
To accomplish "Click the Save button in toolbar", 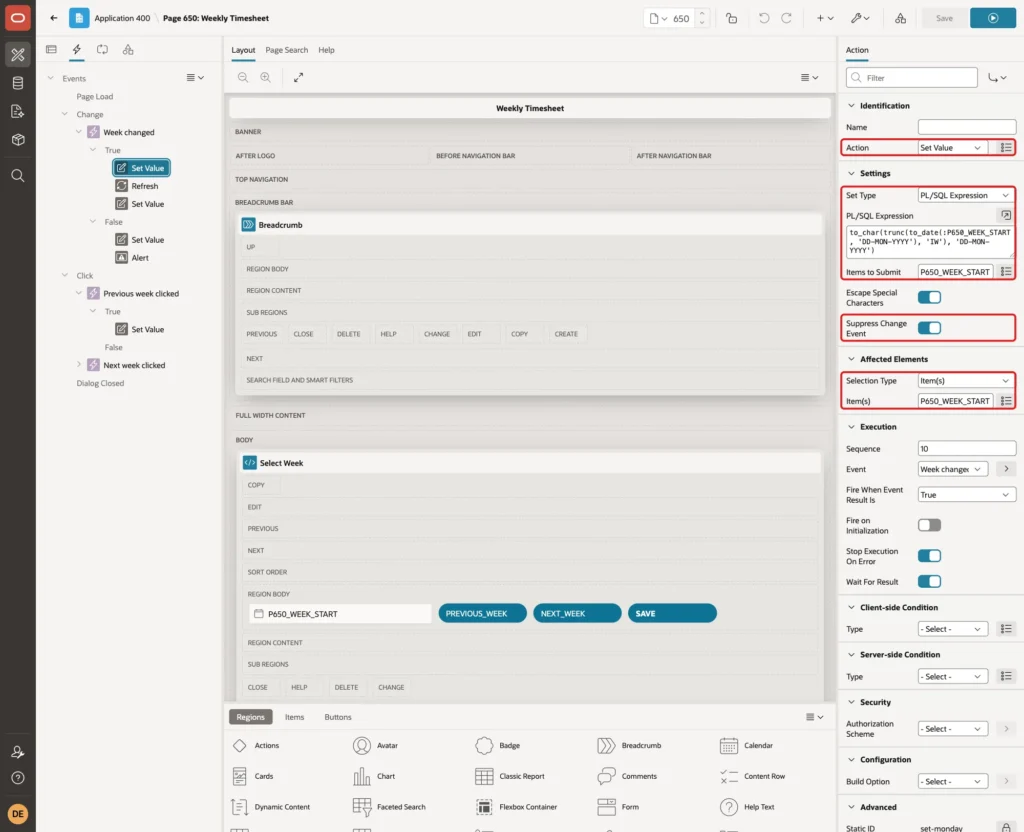I will click(x=944, y=18).
